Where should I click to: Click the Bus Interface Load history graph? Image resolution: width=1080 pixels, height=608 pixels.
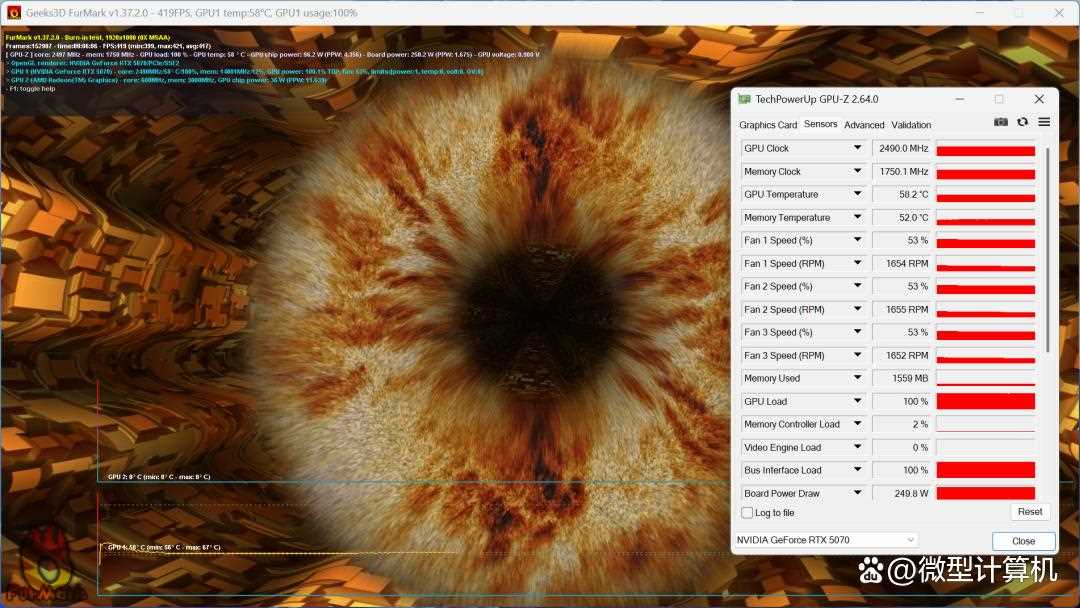click(986, 470)
